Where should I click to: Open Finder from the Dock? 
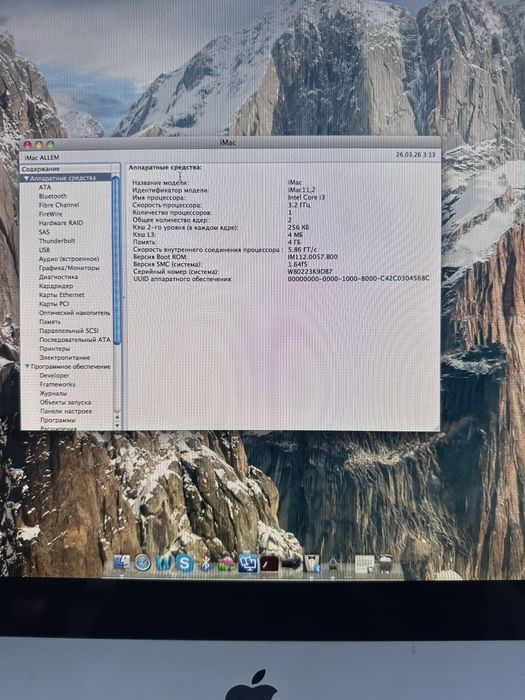pos(121,562)
